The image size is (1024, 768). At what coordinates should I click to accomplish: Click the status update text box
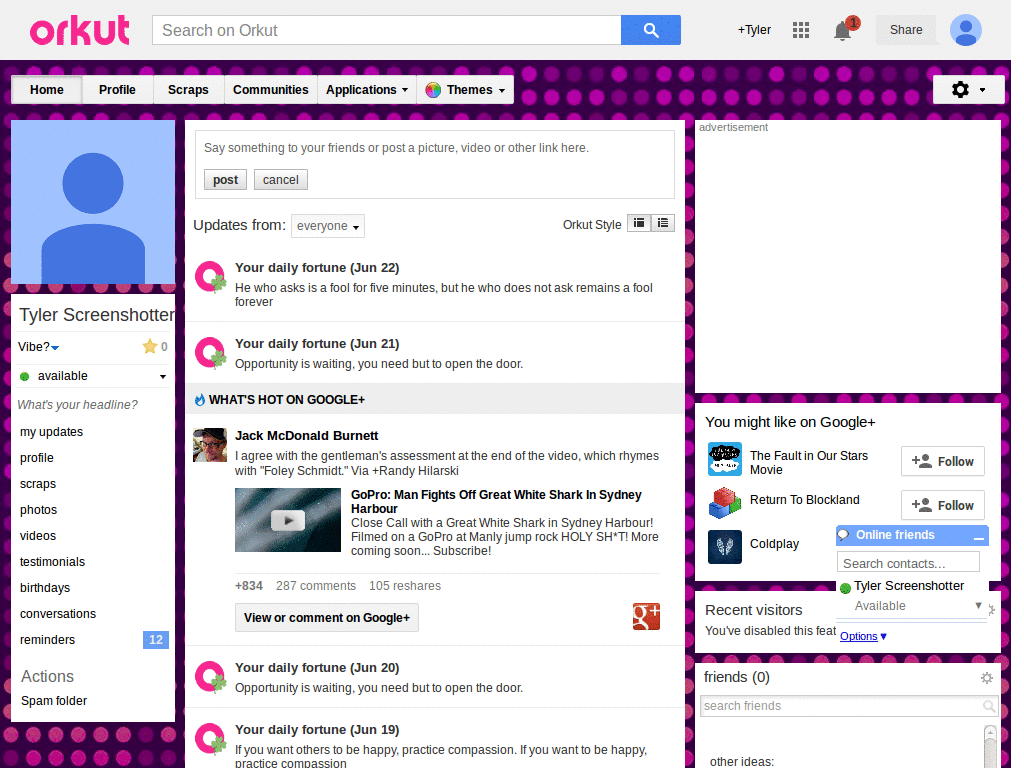[x=435, y=148]
